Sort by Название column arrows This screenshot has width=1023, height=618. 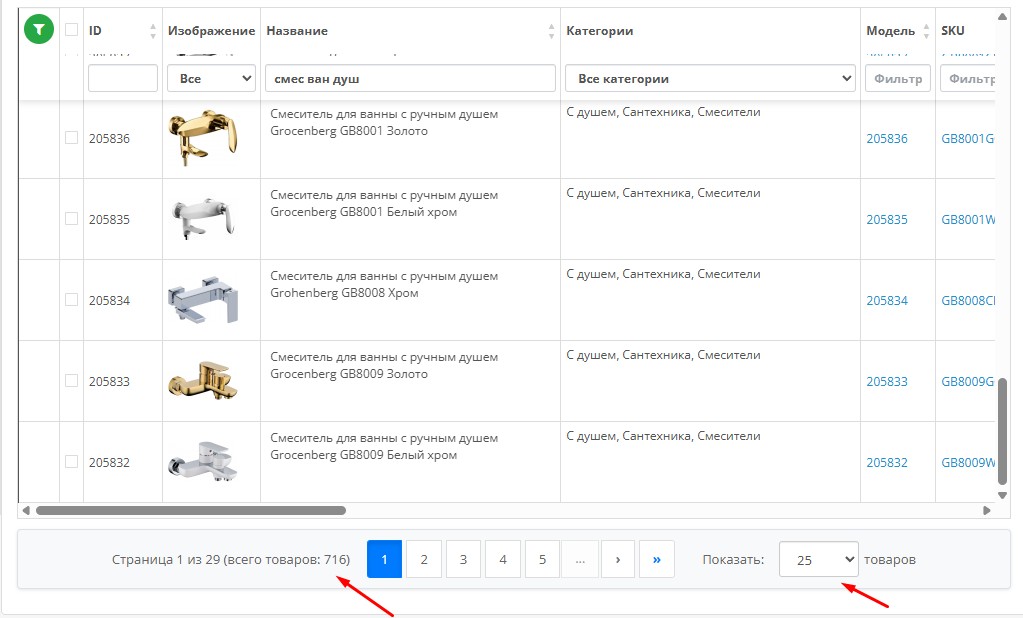[x=551, y=31]
